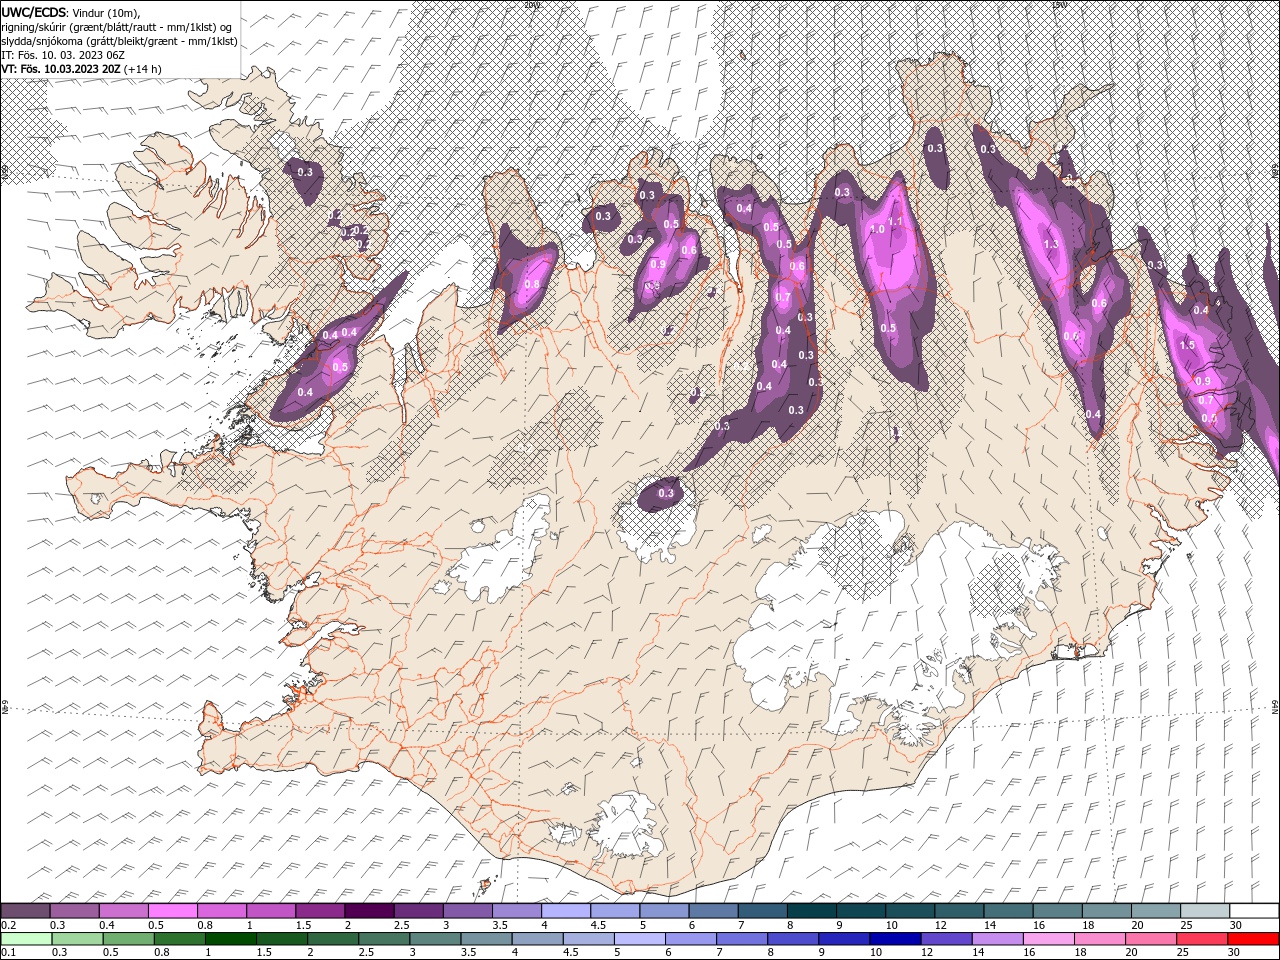Screen dimensions: 1280x960
Task: Click the 1.0 precipitation value on the map
Action: pyautogui.click(x=878, y=229)
